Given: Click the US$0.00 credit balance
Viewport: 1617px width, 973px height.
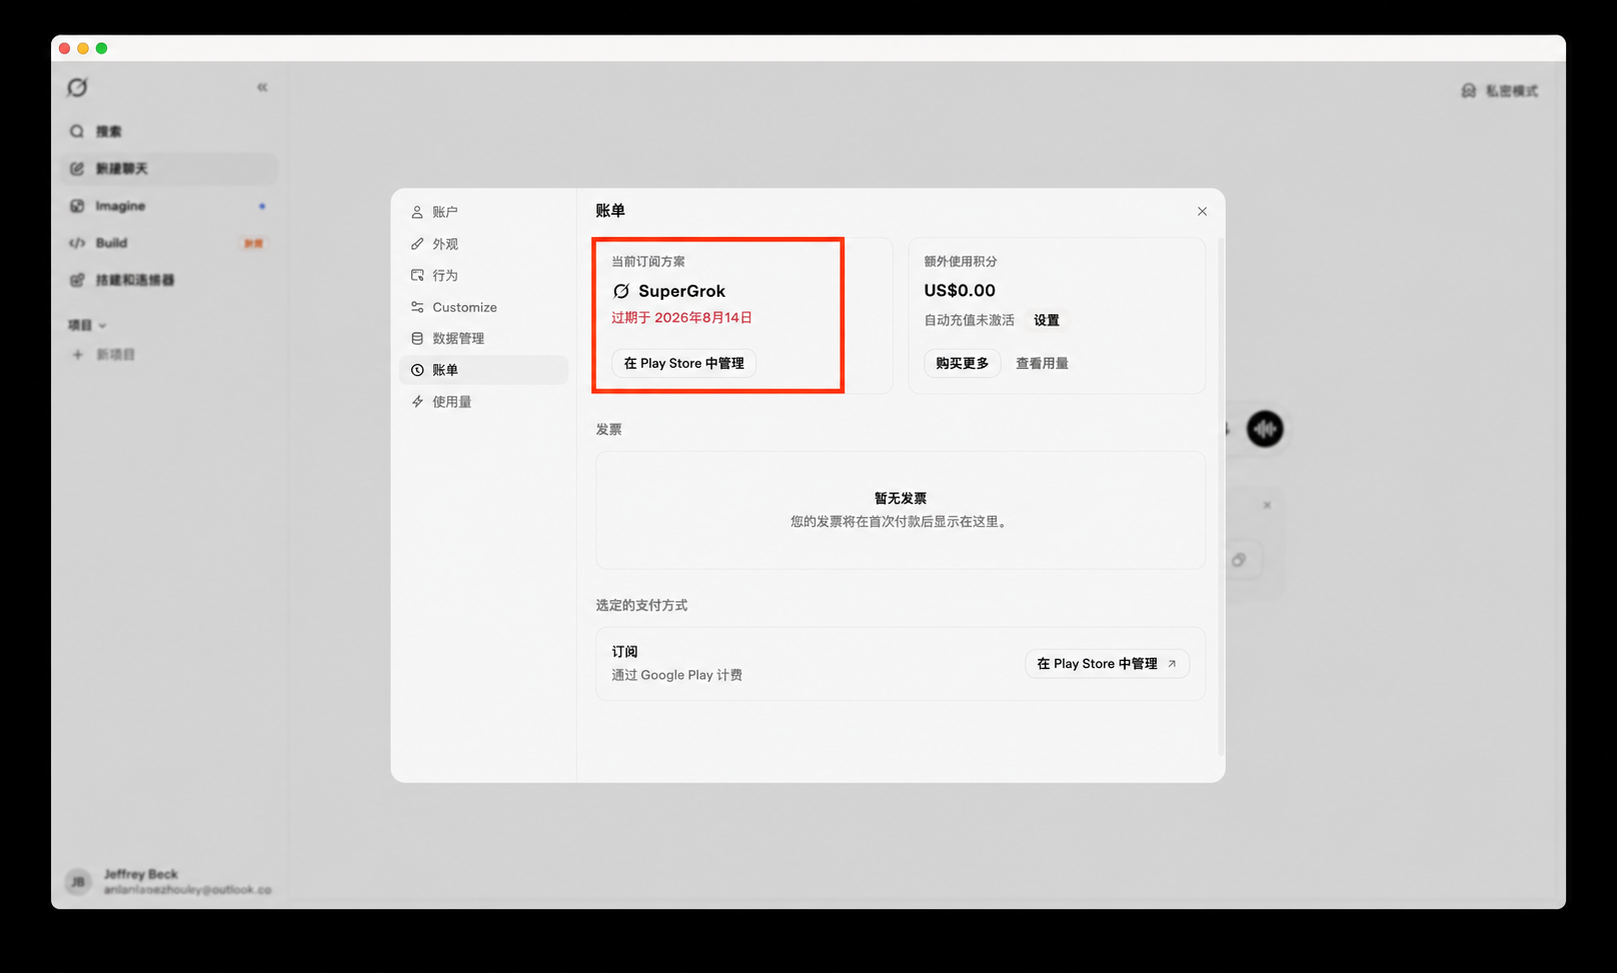Looking at the screenshot, I should click(959, 290).
